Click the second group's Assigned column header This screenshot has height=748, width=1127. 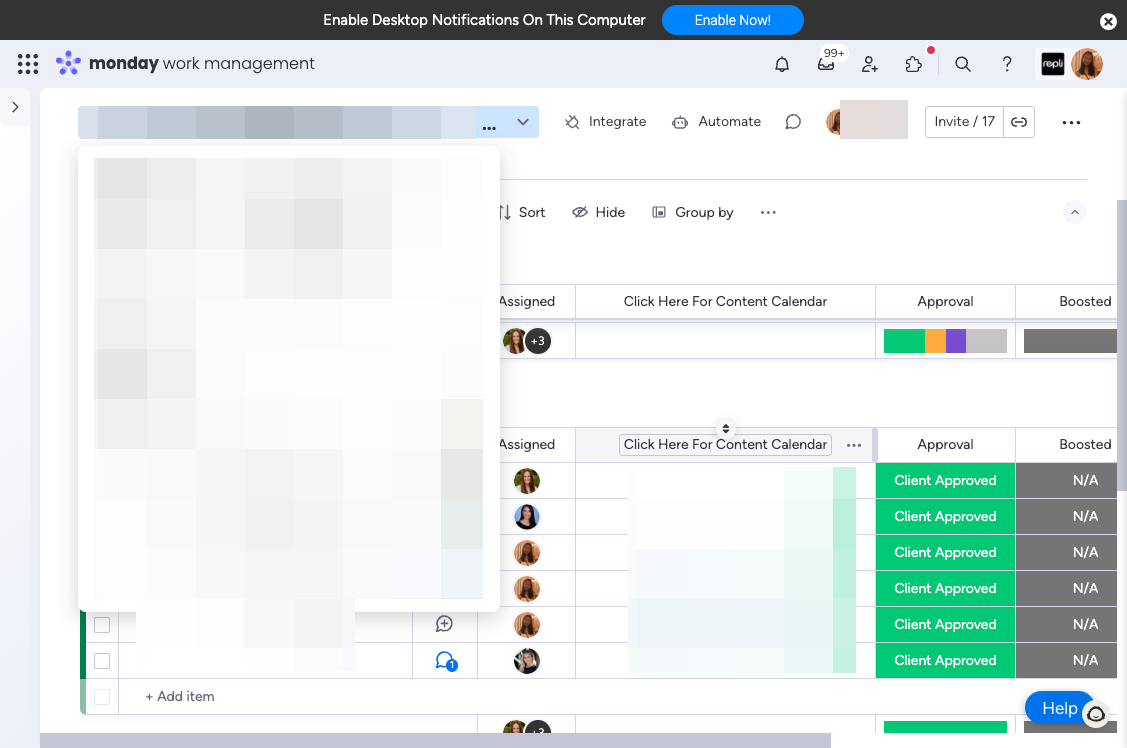(527, 445)
